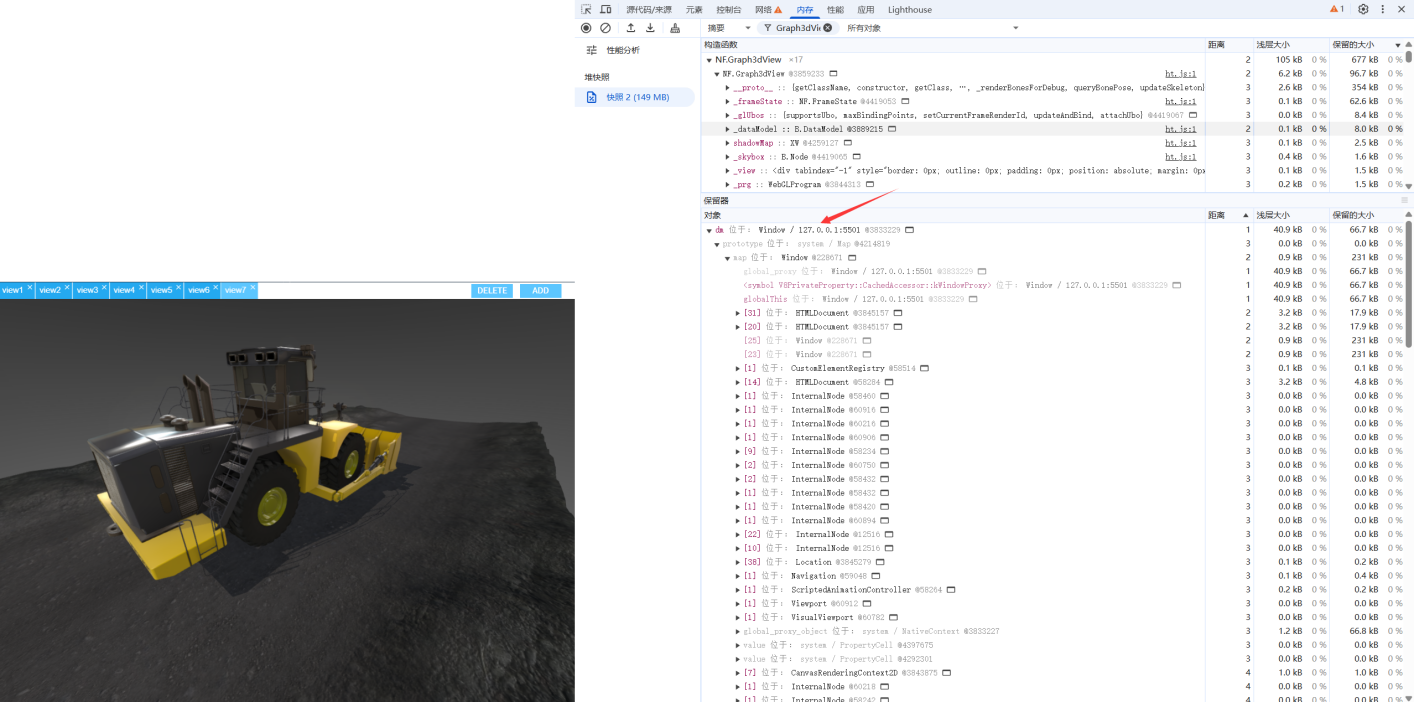Click the collect garbage broom icon
This screenshot has height=702, width=1414.
coord(675,28)
